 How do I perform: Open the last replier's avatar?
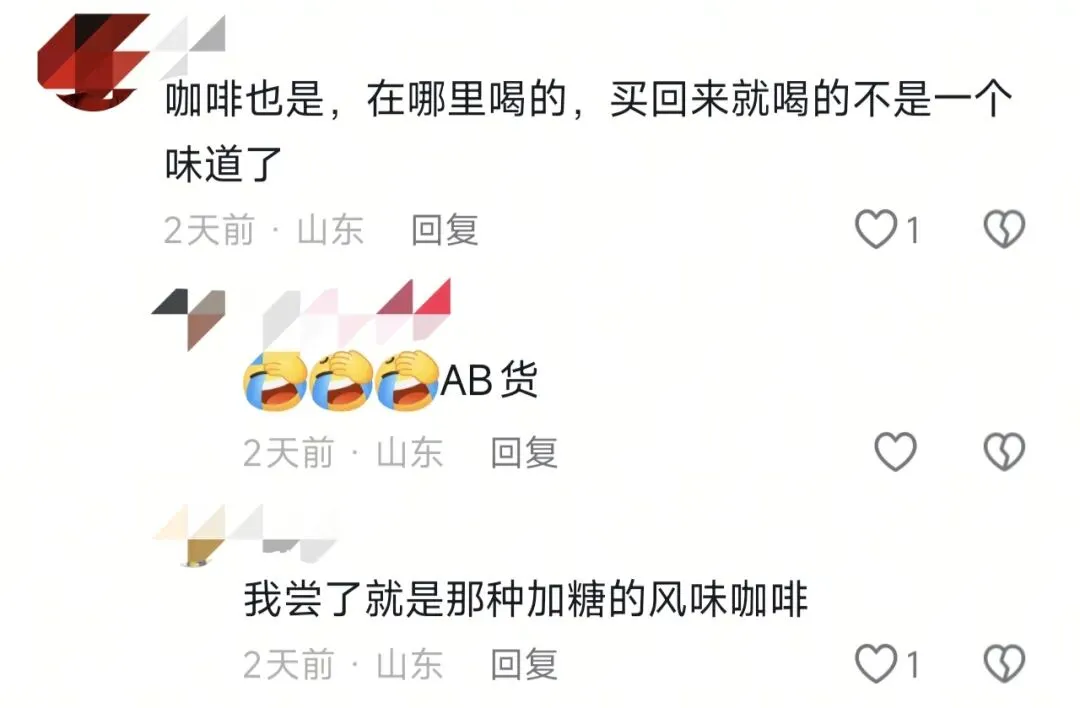point(189,536)
